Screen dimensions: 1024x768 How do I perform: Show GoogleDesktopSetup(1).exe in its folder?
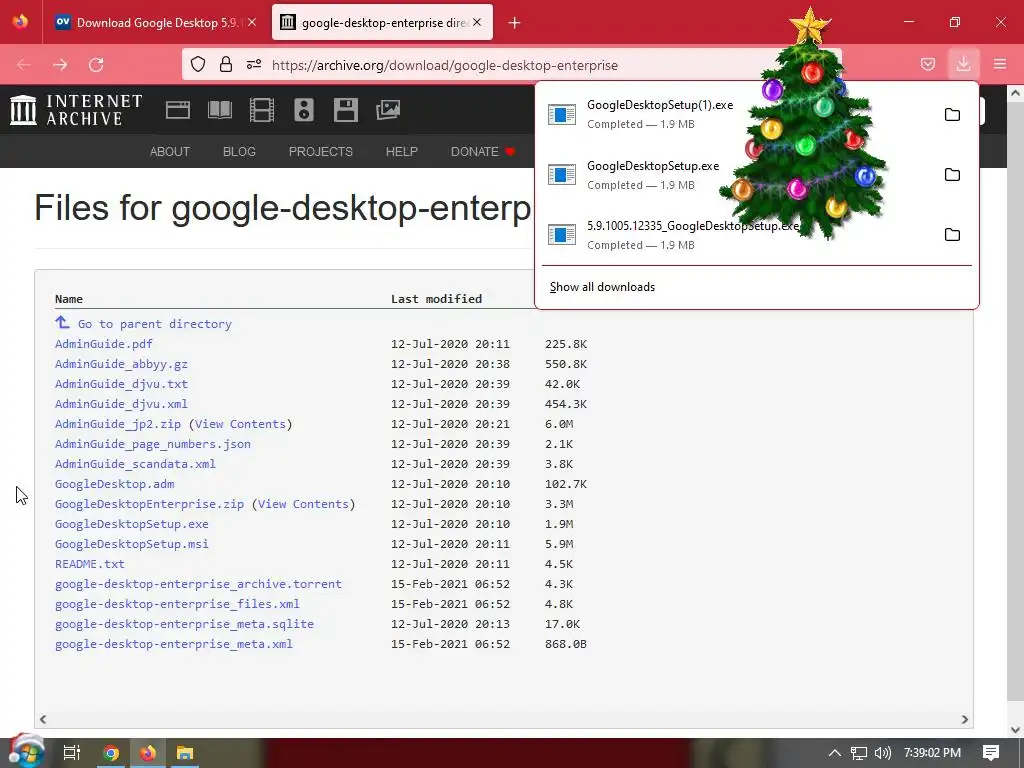[952, 114]
